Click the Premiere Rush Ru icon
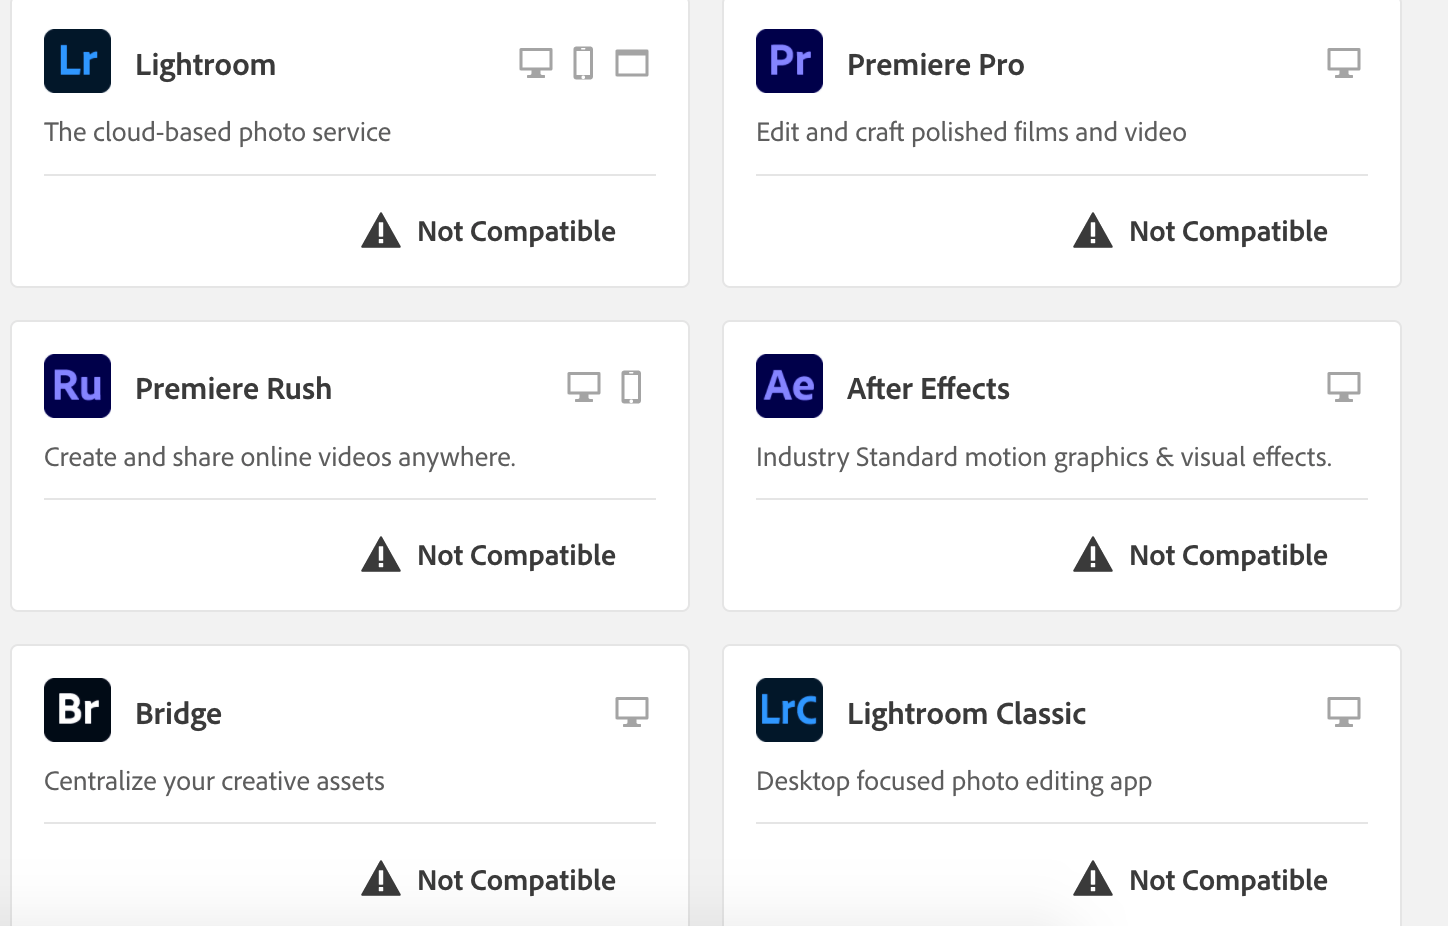 (77, 386)
